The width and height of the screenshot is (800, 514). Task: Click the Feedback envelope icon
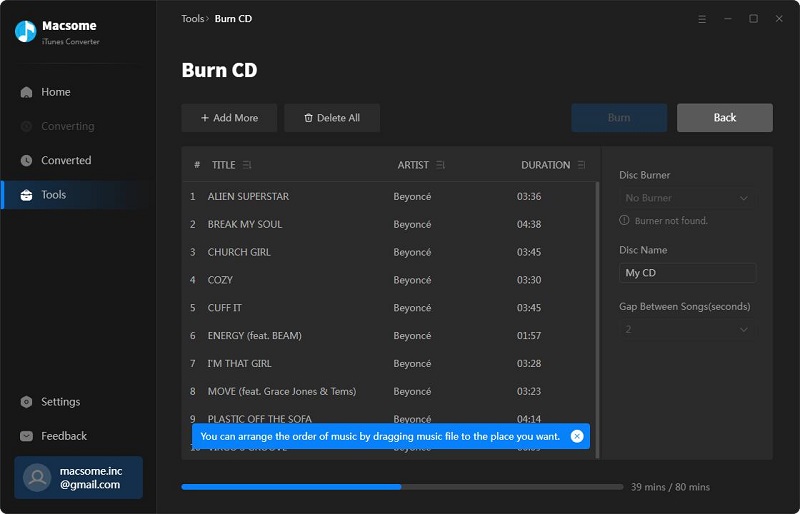point(26,436)
